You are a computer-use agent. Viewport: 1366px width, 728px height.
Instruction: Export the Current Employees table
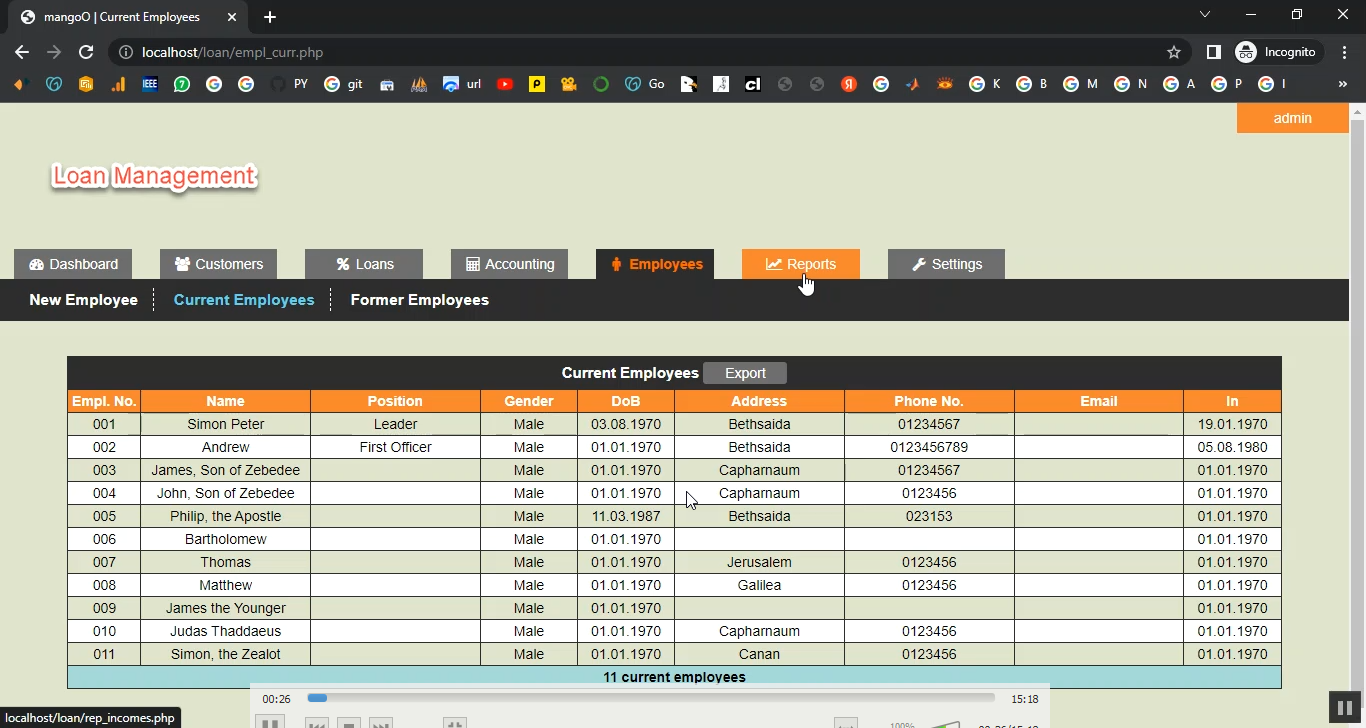[x=745, y=373]
